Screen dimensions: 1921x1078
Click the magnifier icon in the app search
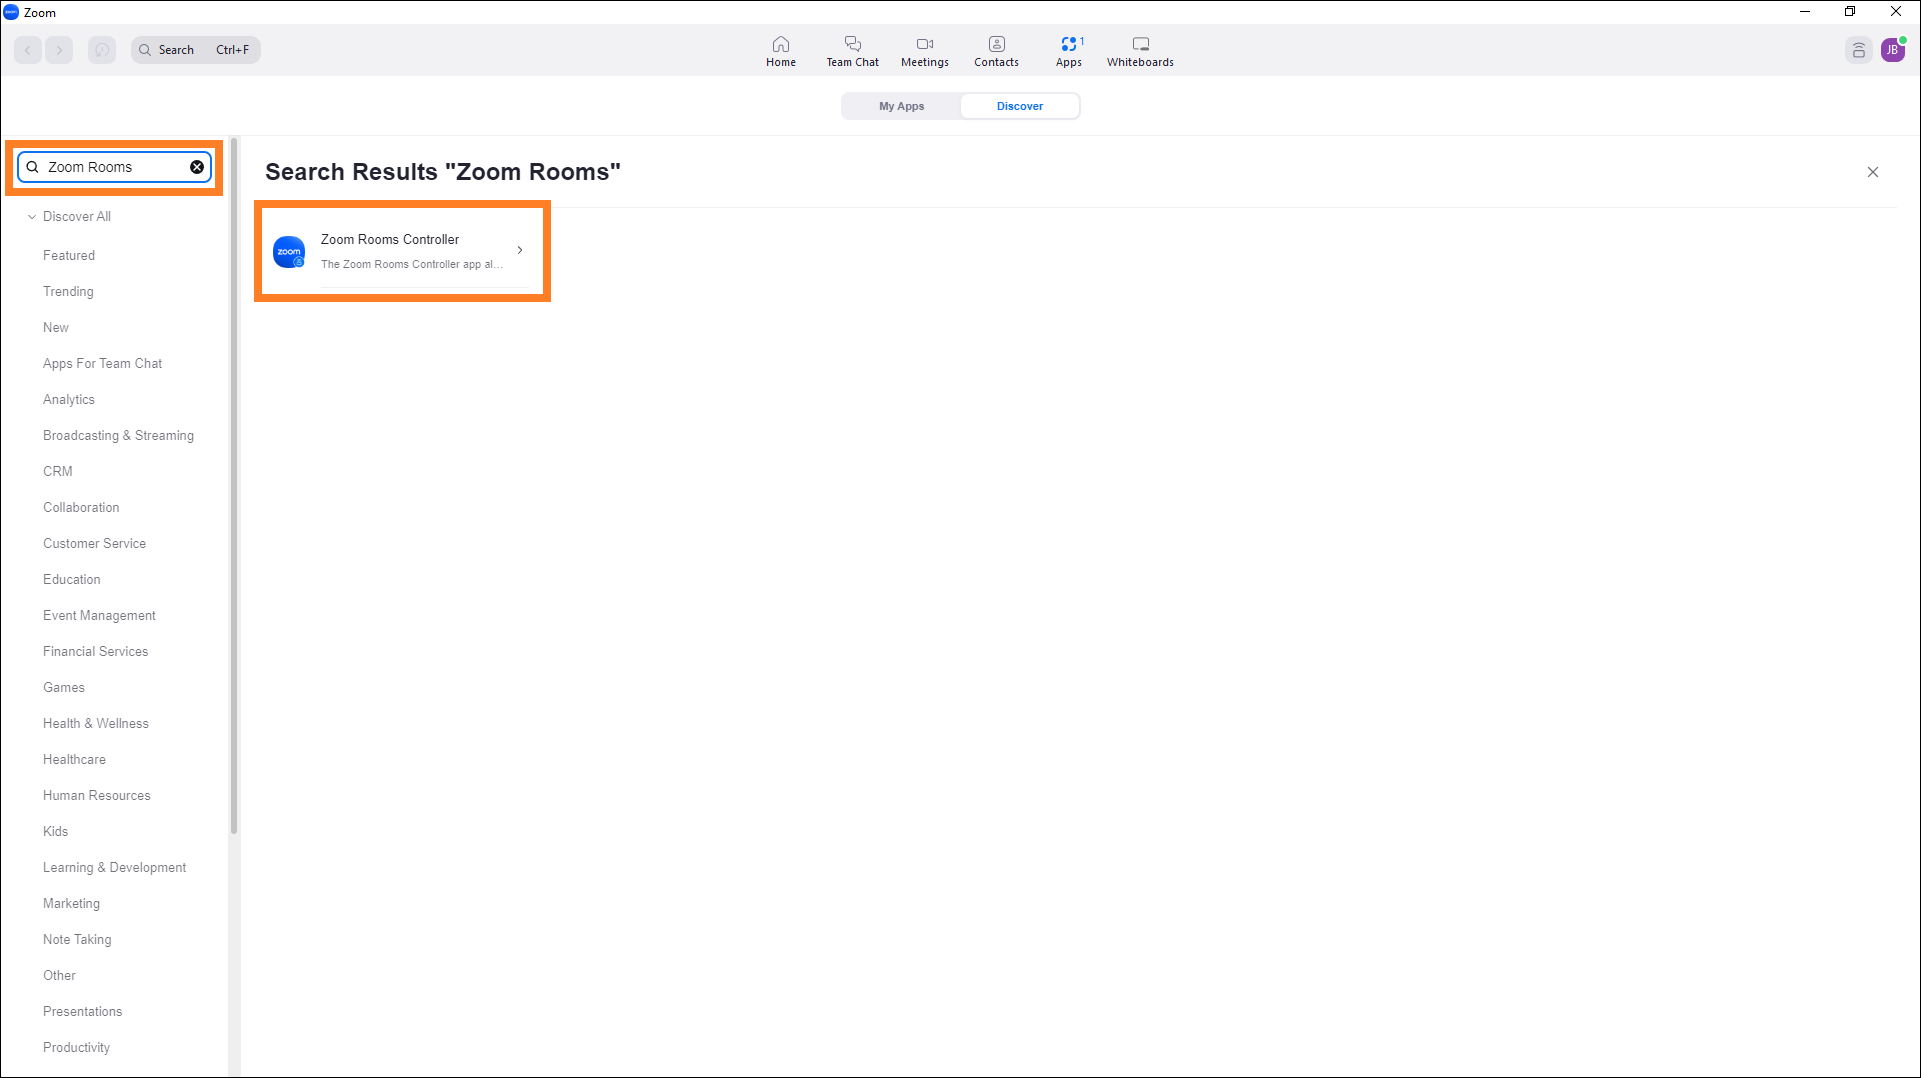[x=33, y=167]
